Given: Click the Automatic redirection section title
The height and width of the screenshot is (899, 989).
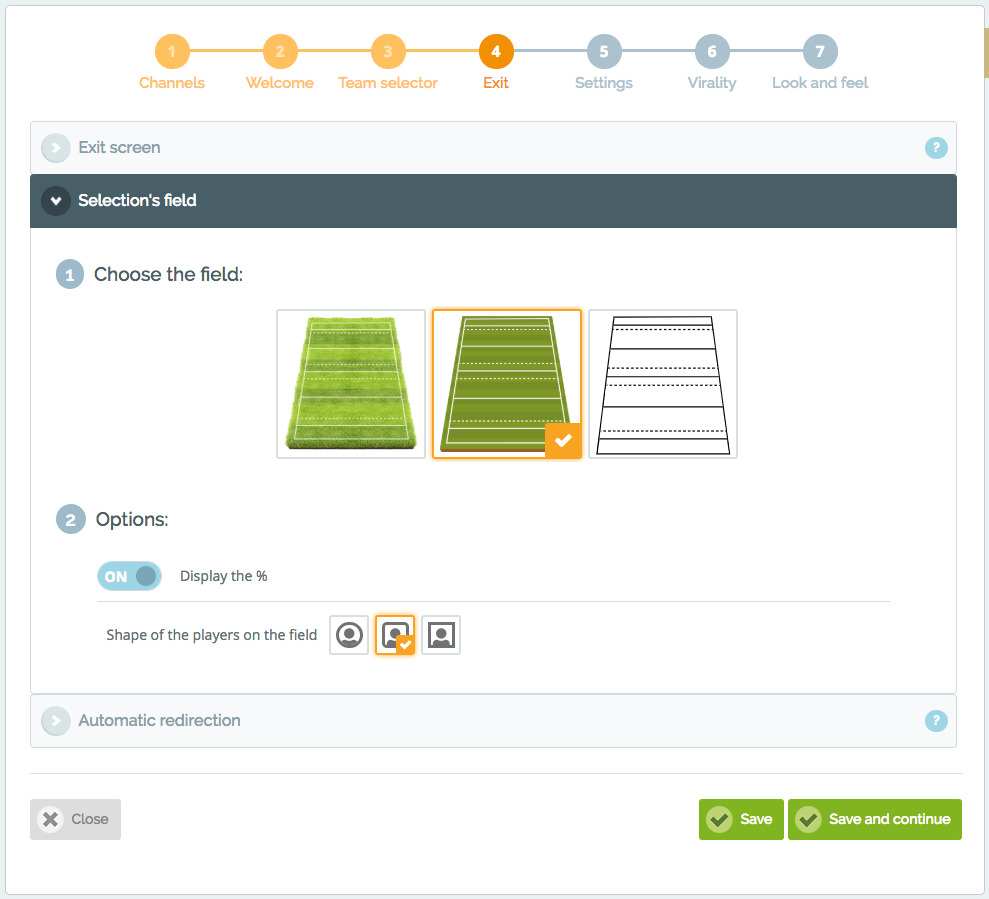Looking at the screenshot, I should (160, 720).
